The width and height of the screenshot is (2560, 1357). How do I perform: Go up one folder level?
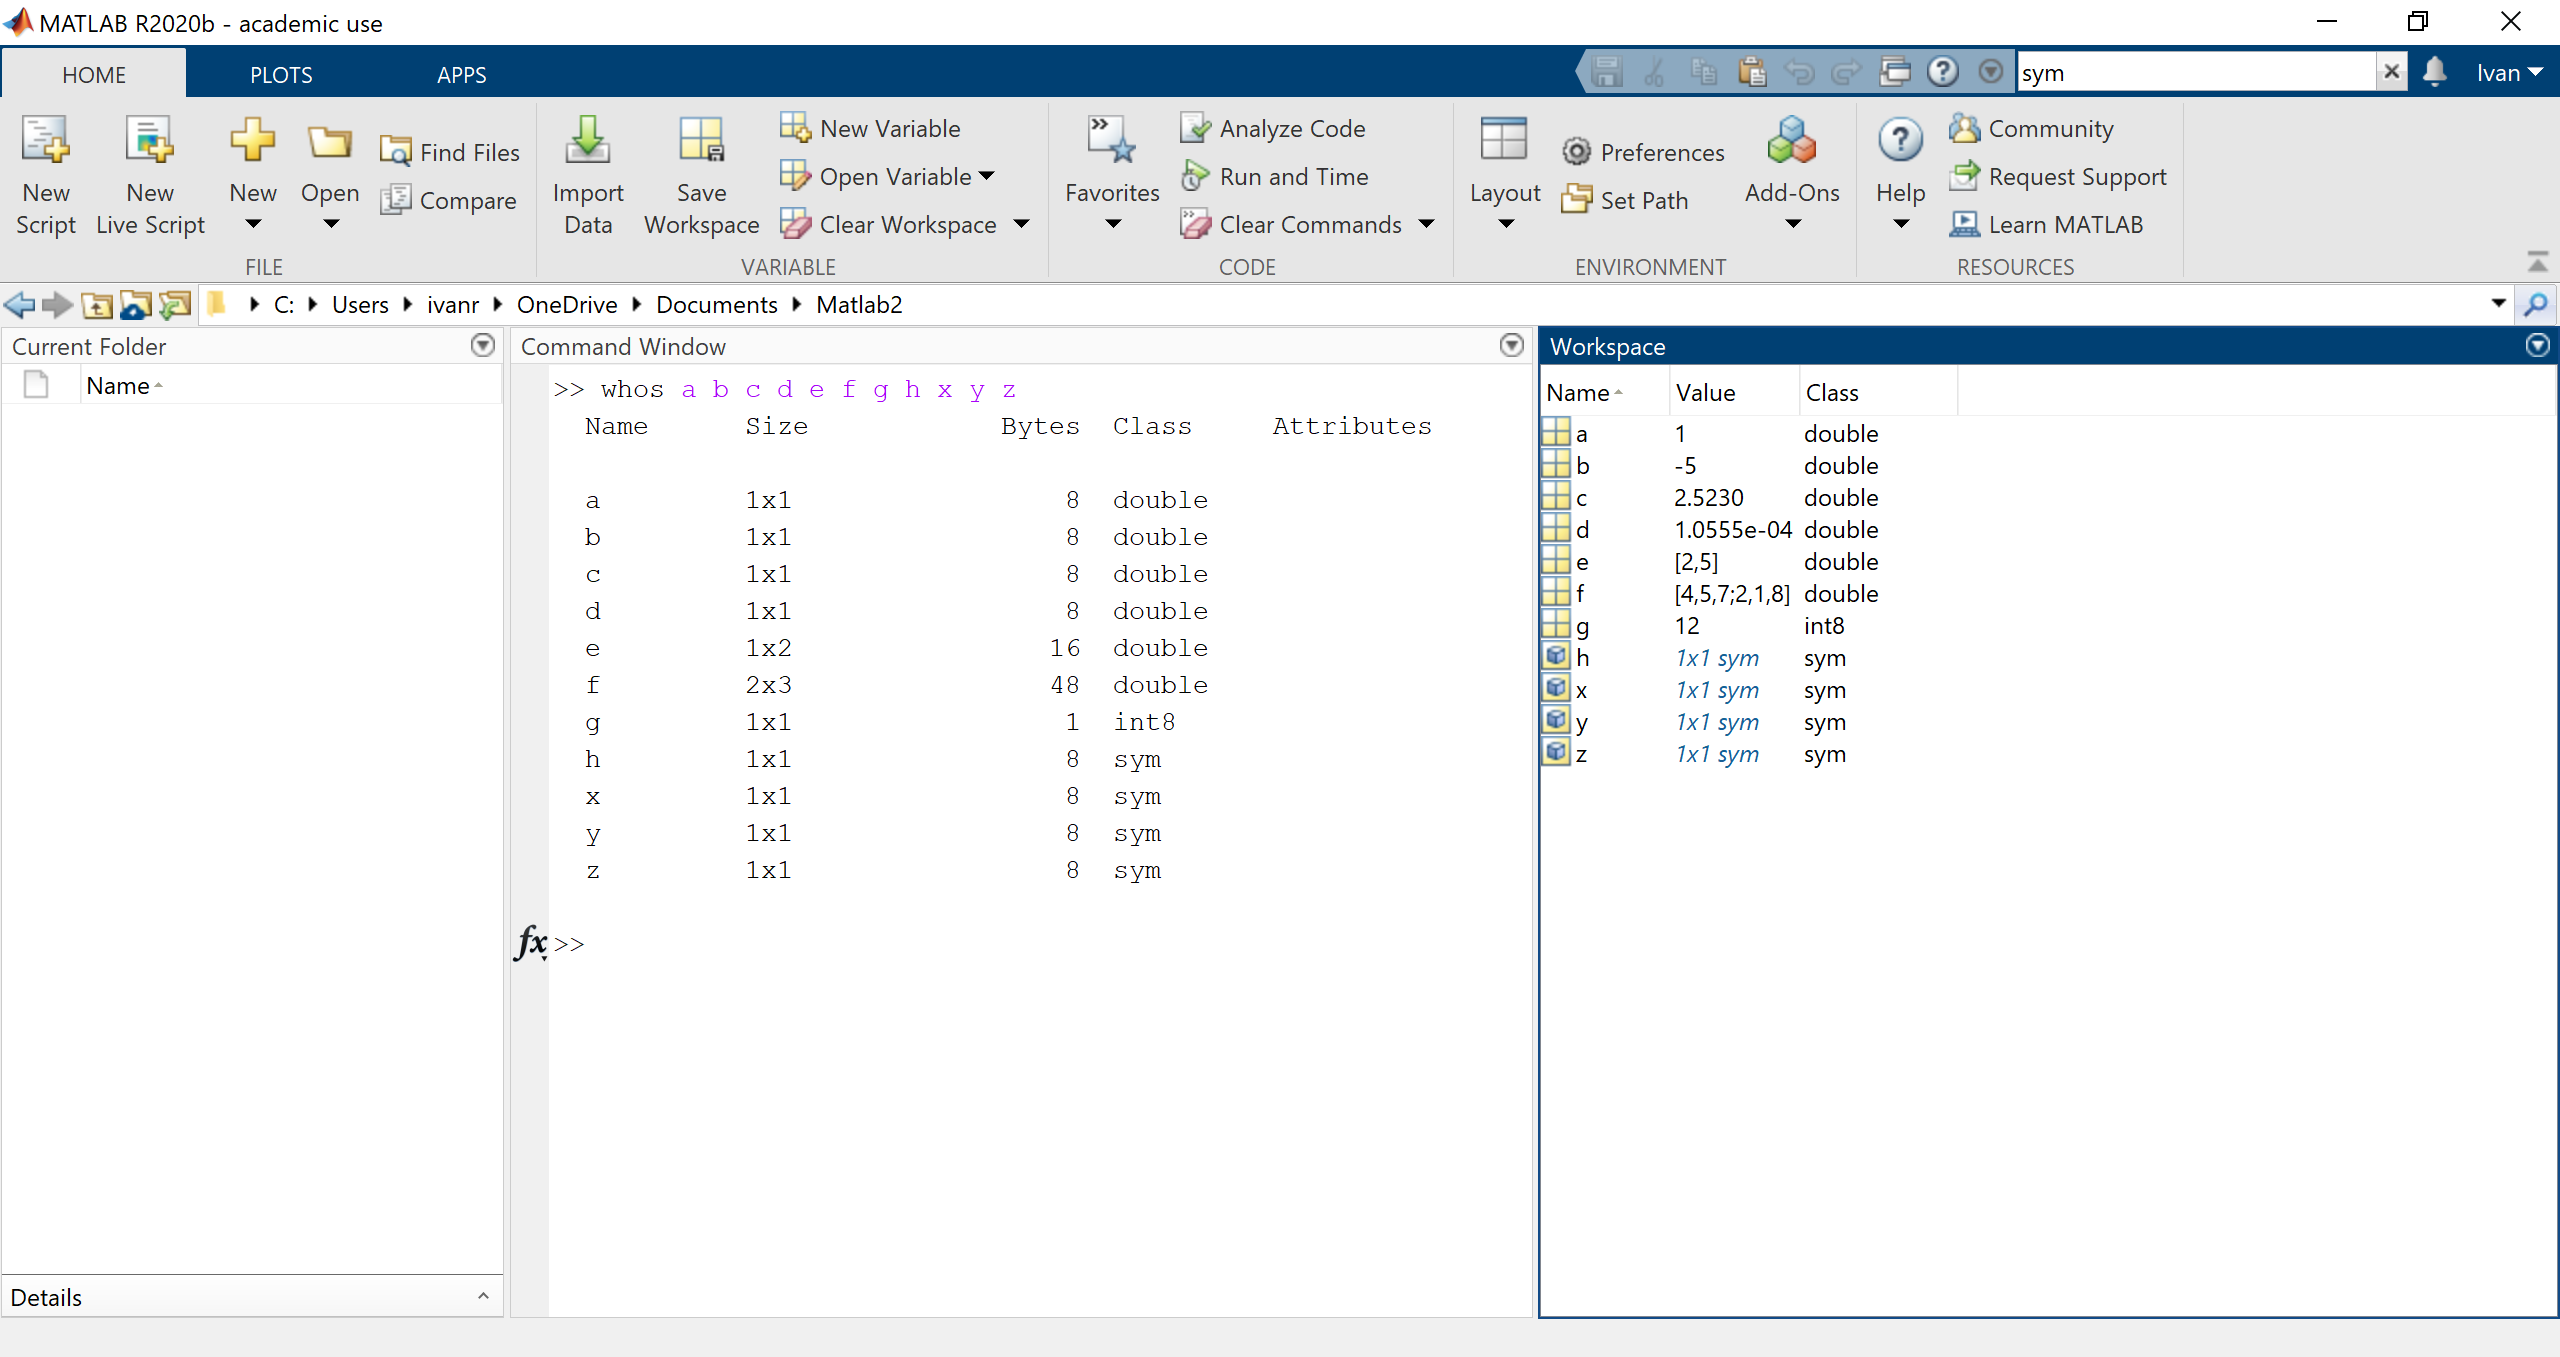96,305
